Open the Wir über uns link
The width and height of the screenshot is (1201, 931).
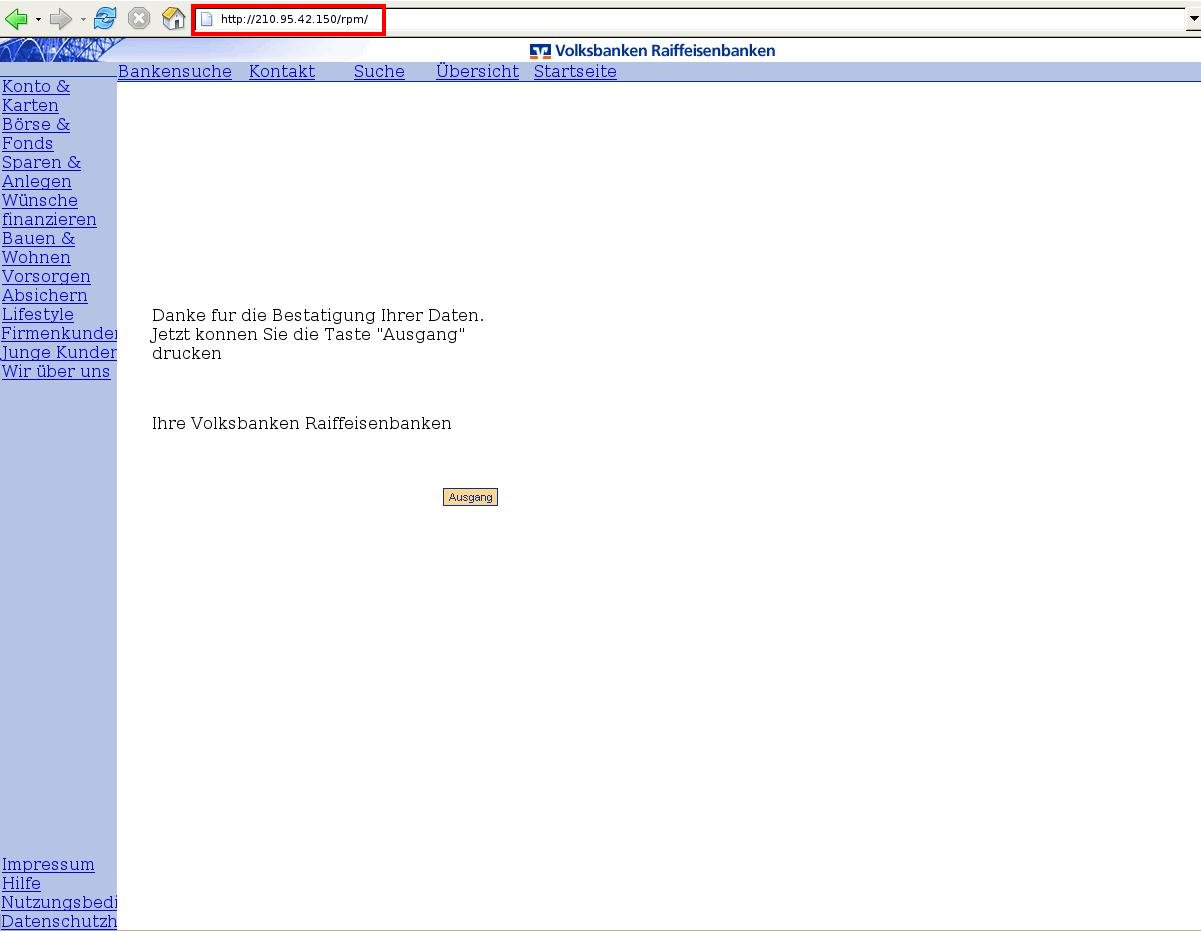[56, 372]
